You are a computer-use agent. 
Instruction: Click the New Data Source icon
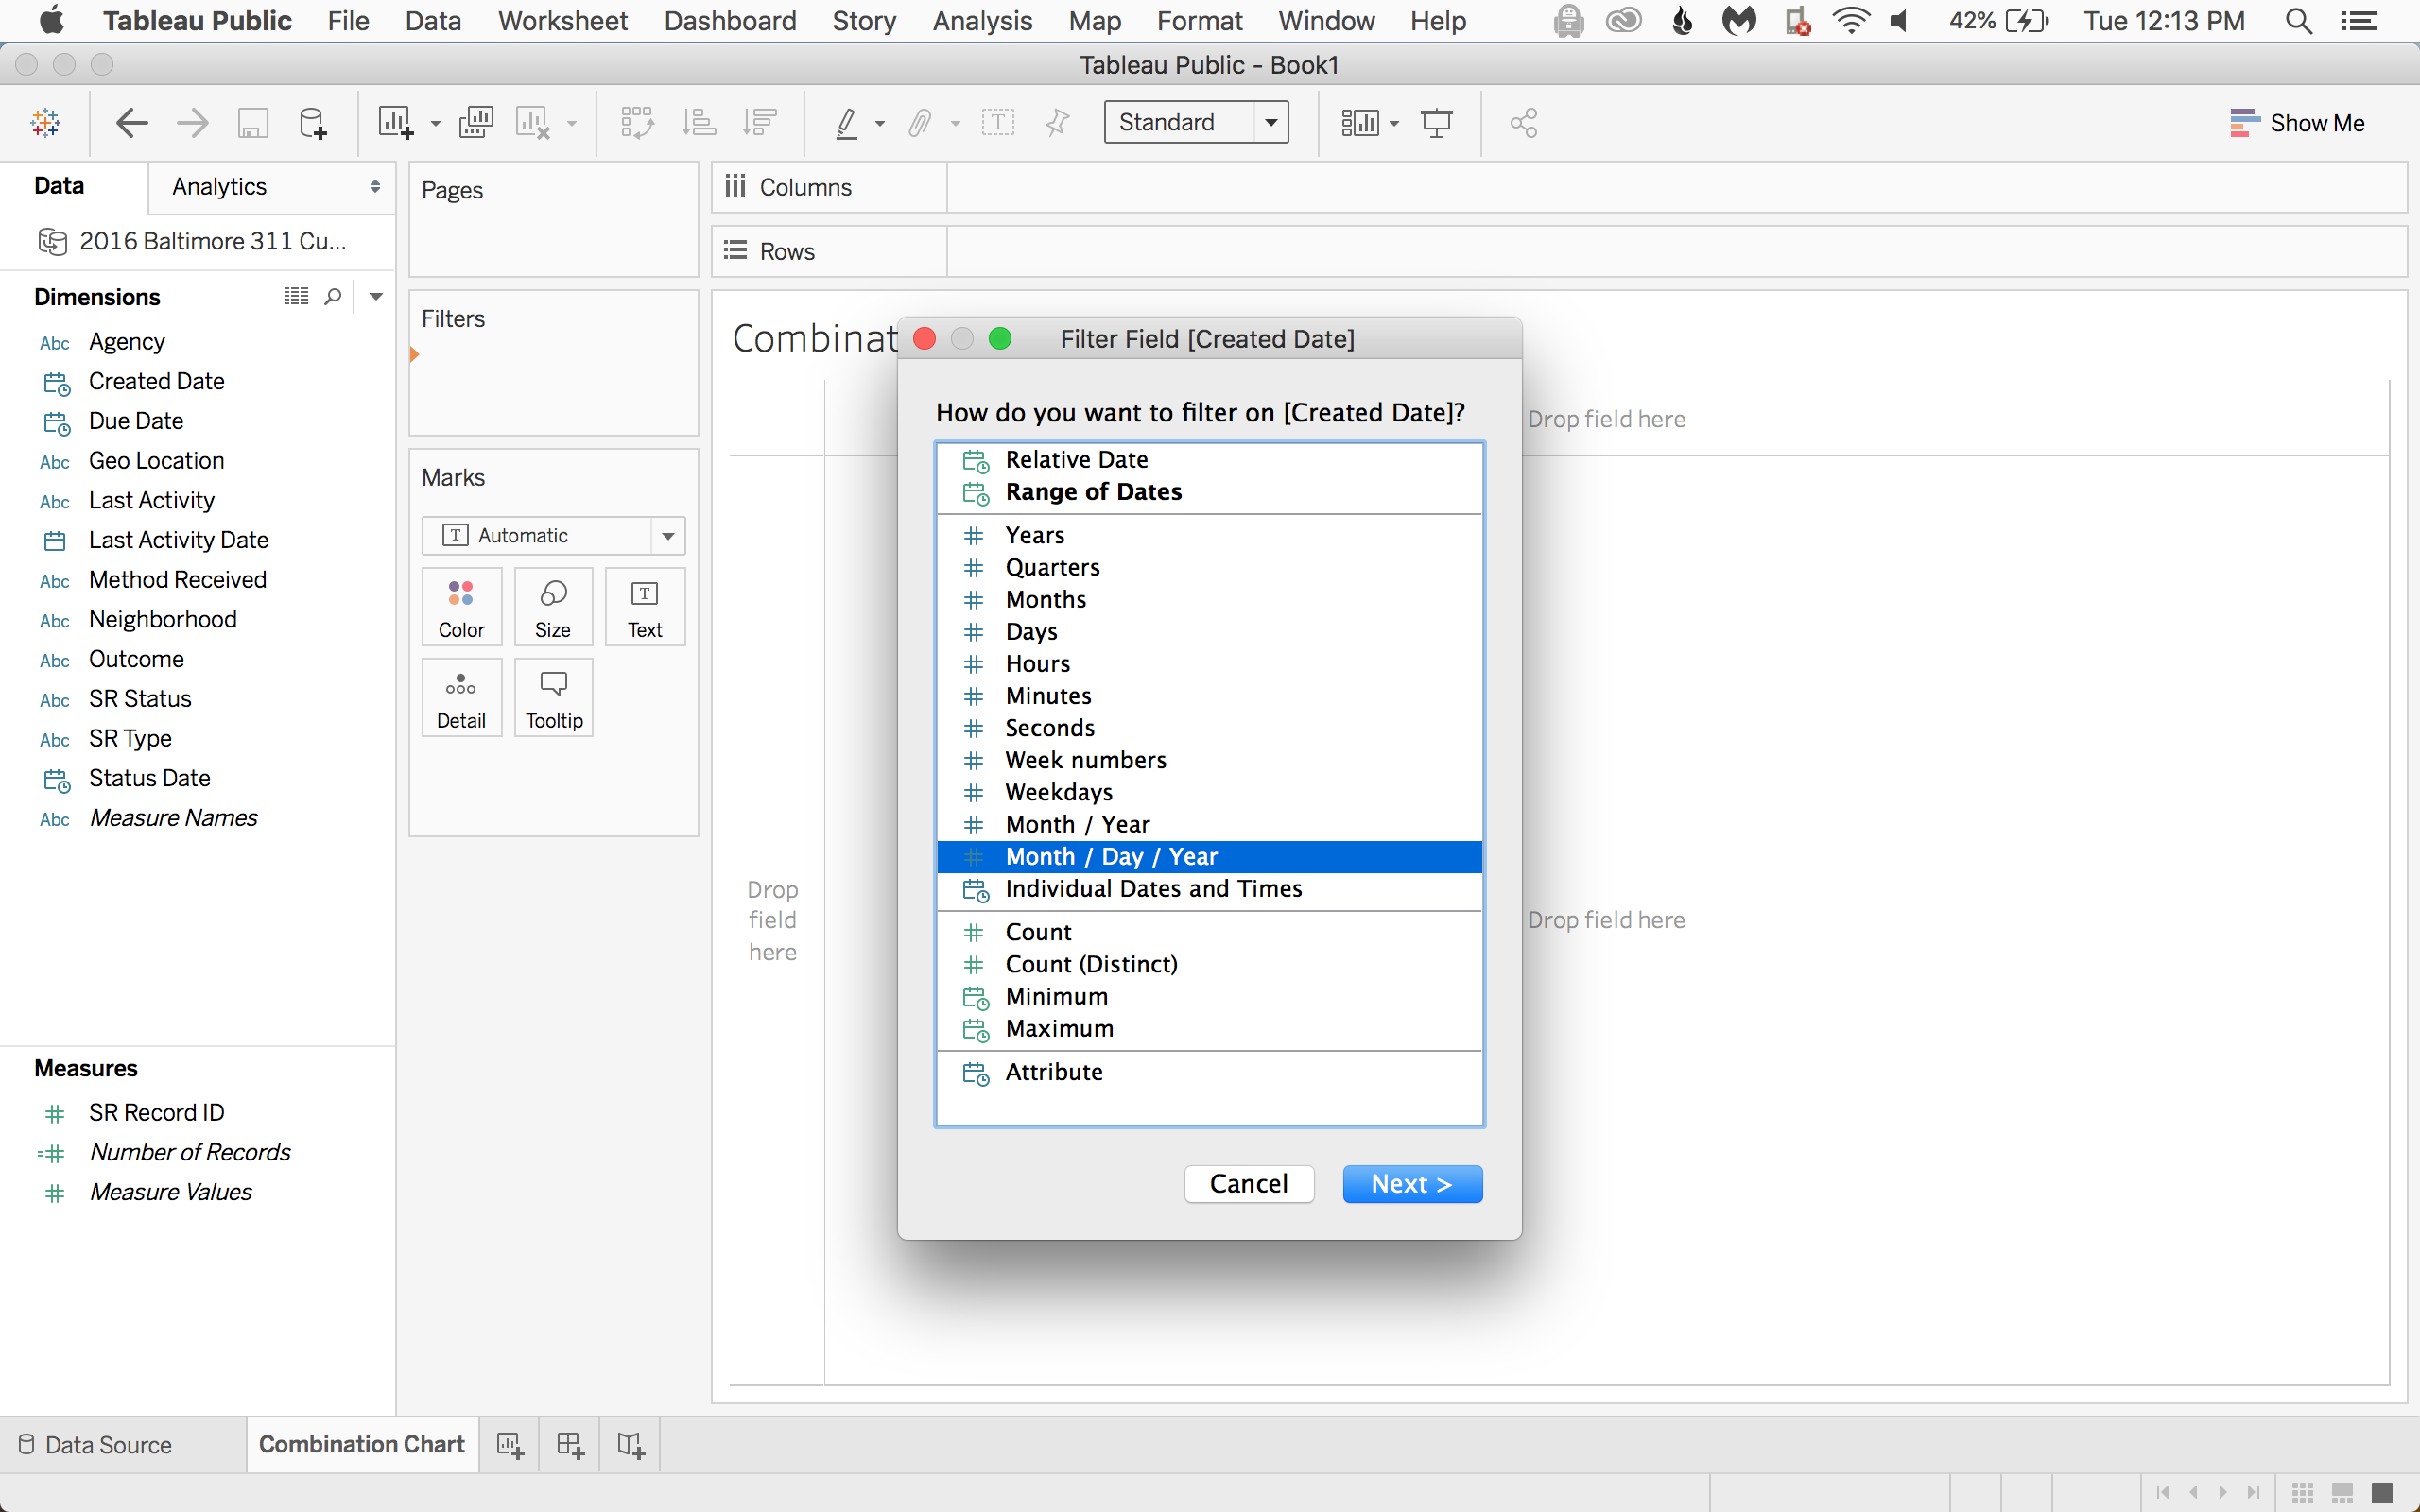coord(313,123)
